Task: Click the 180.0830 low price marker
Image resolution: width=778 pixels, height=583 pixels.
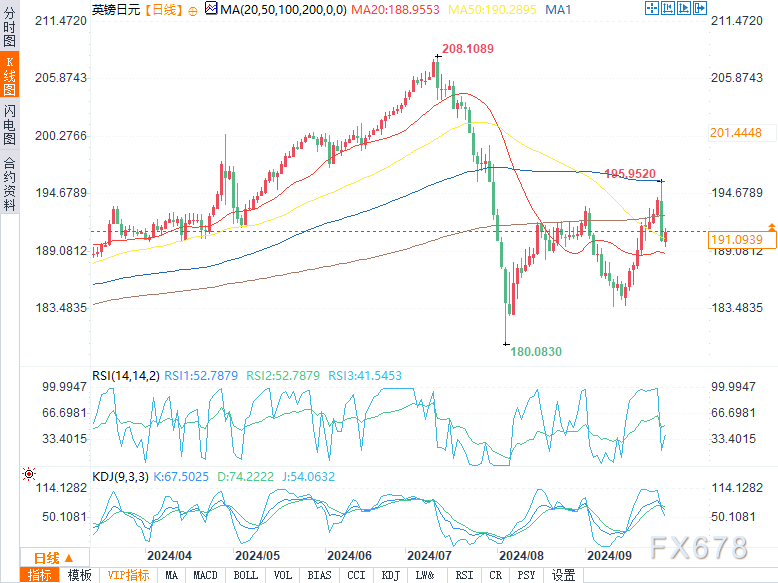Action: (x=536, y=352)
